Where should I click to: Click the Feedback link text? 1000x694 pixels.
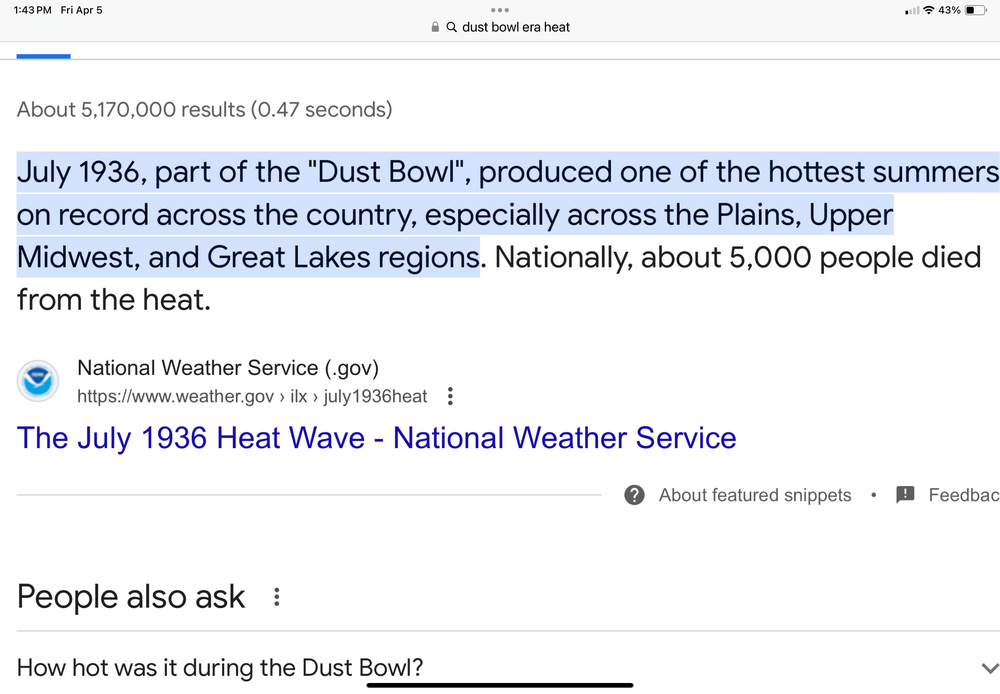point(964,495)
